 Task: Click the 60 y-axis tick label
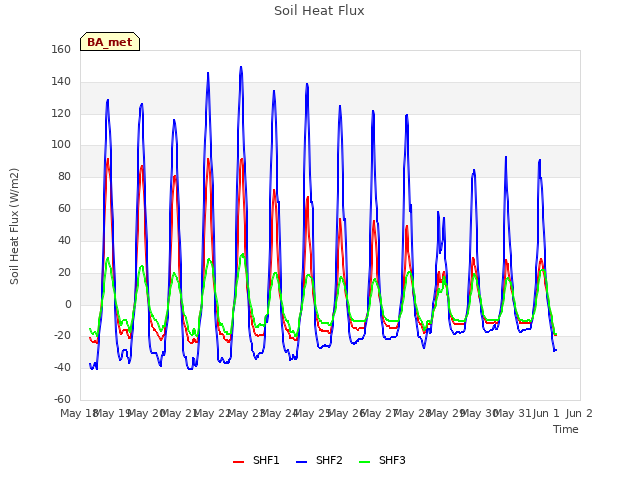point(64,208)
